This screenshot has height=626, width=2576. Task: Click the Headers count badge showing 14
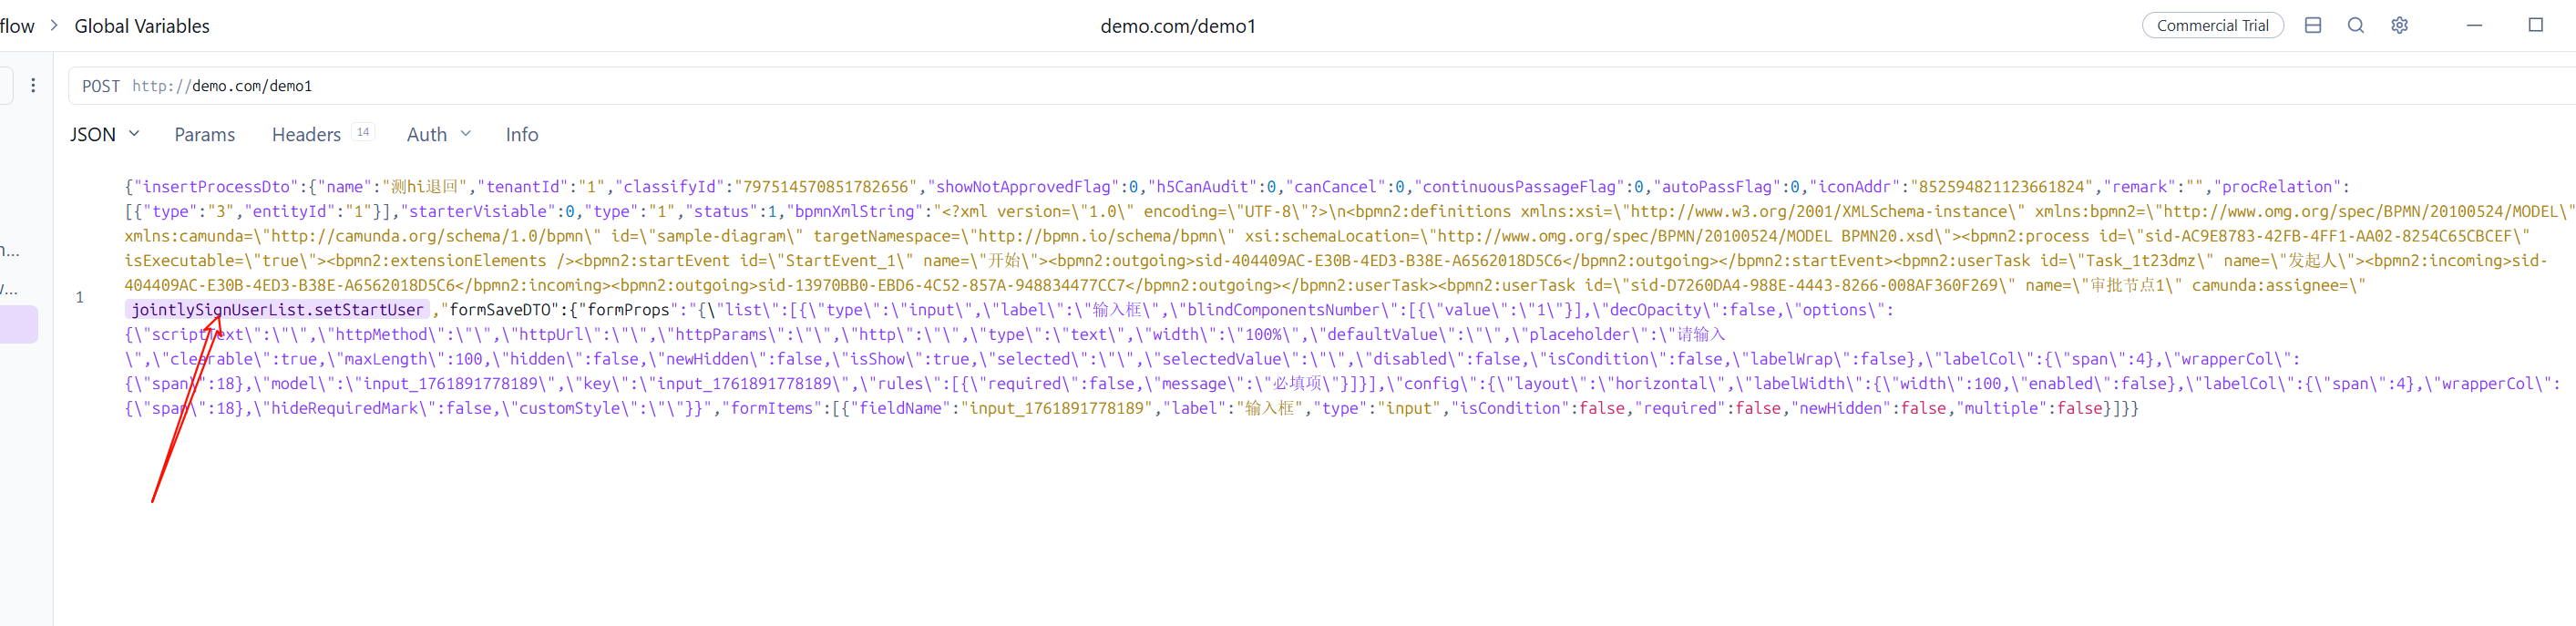tap(363, 133)
